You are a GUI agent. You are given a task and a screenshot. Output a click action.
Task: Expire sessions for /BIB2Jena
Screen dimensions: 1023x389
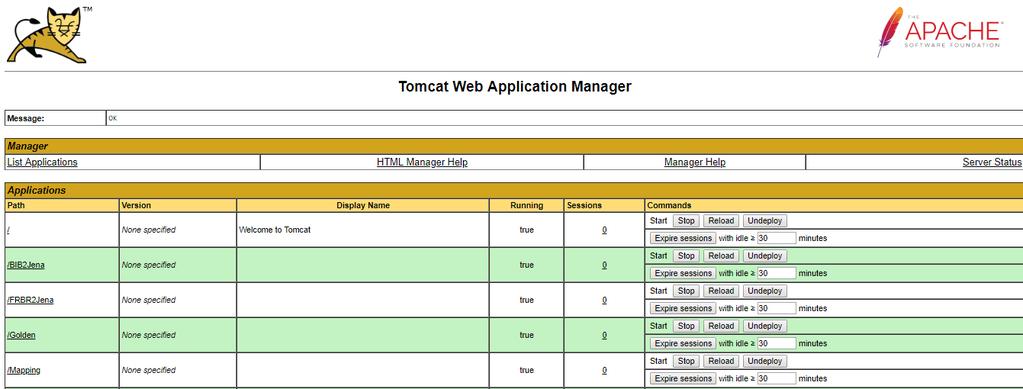[683, 273]
